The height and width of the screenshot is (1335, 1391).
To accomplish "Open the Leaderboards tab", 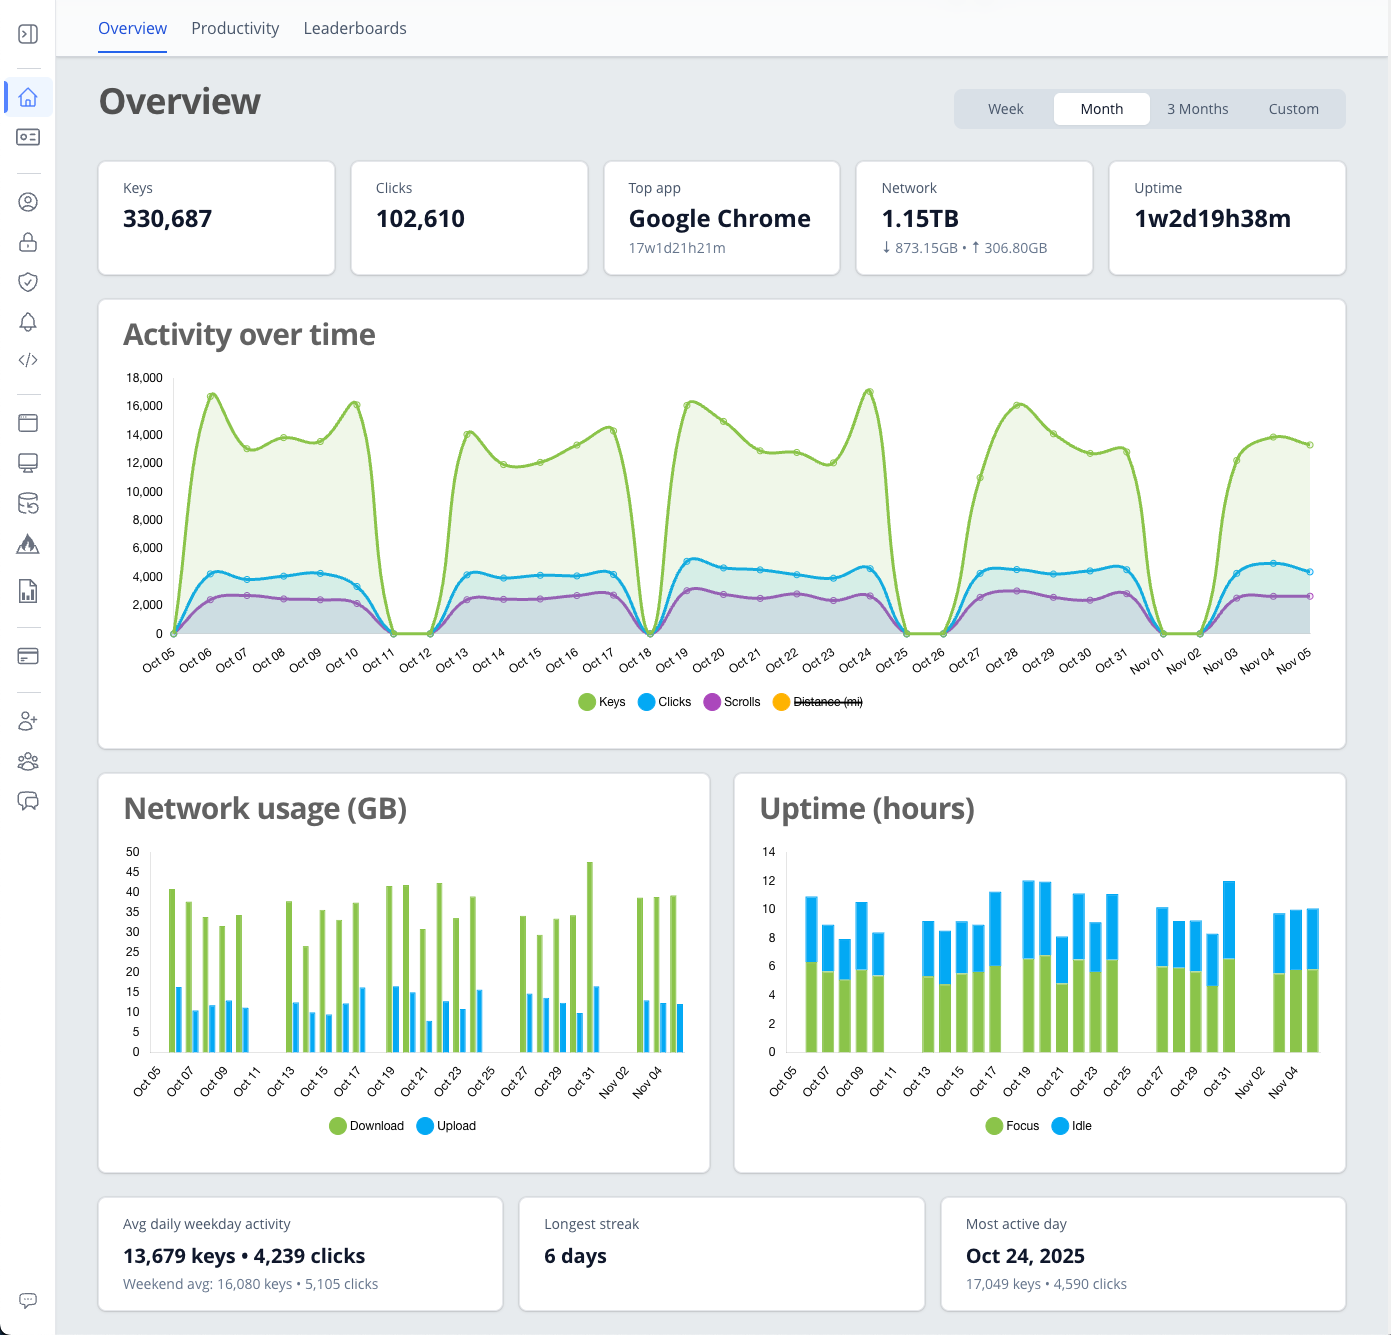I will tap(354, 28).
